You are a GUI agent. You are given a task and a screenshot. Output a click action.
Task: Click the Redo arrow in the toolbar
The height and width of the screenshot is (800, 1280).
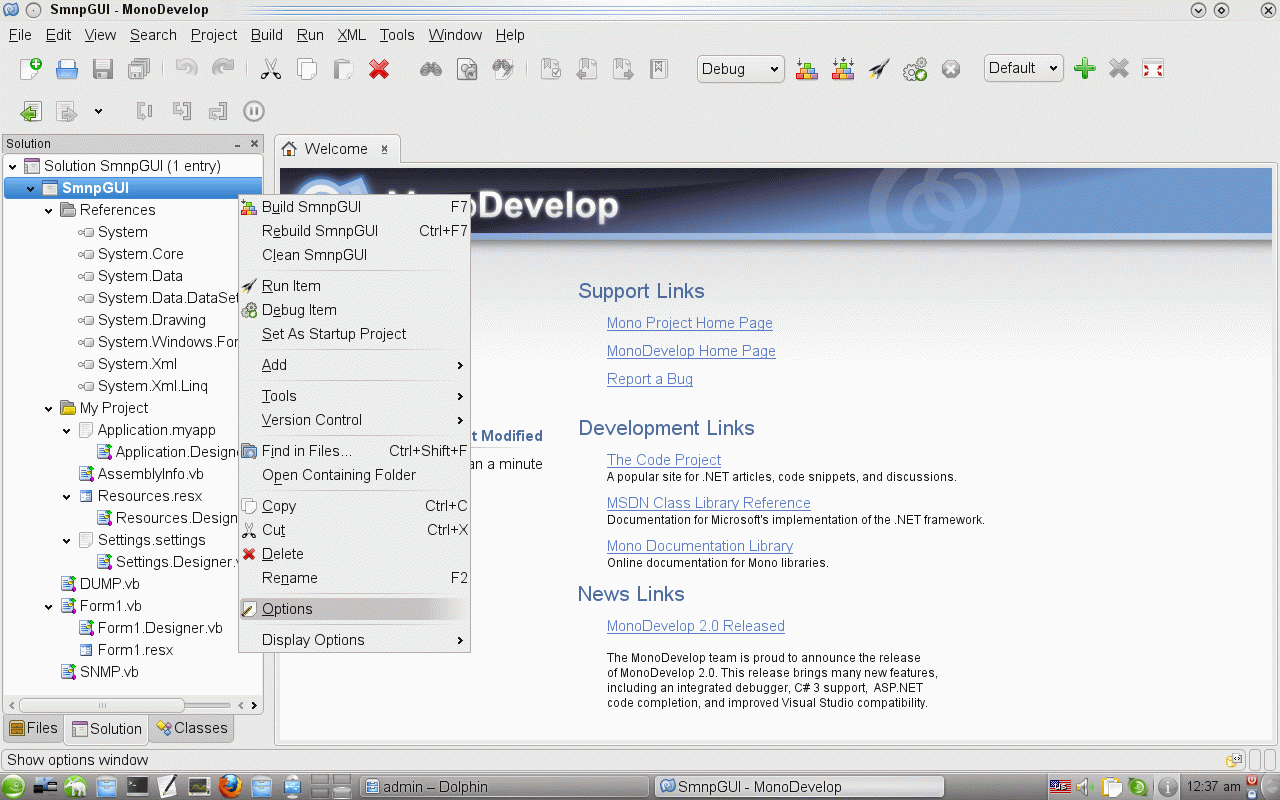pos(223,69)
